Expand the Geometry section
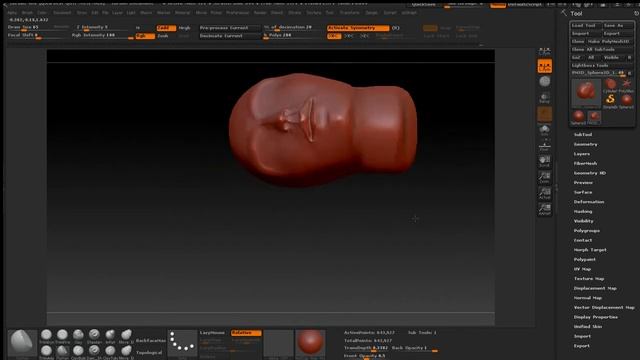640x360 pixels. [x=585, y=144]
